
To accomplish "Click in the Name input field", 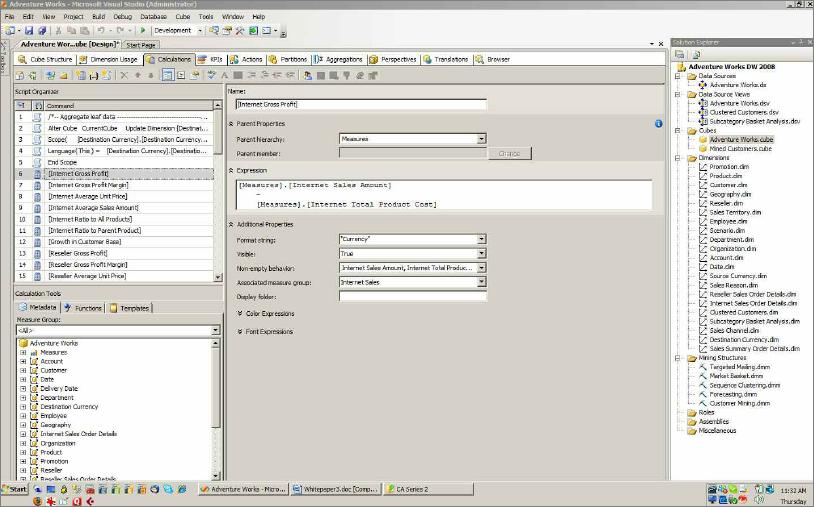I will pyautogui.click(x=361, y=104).
